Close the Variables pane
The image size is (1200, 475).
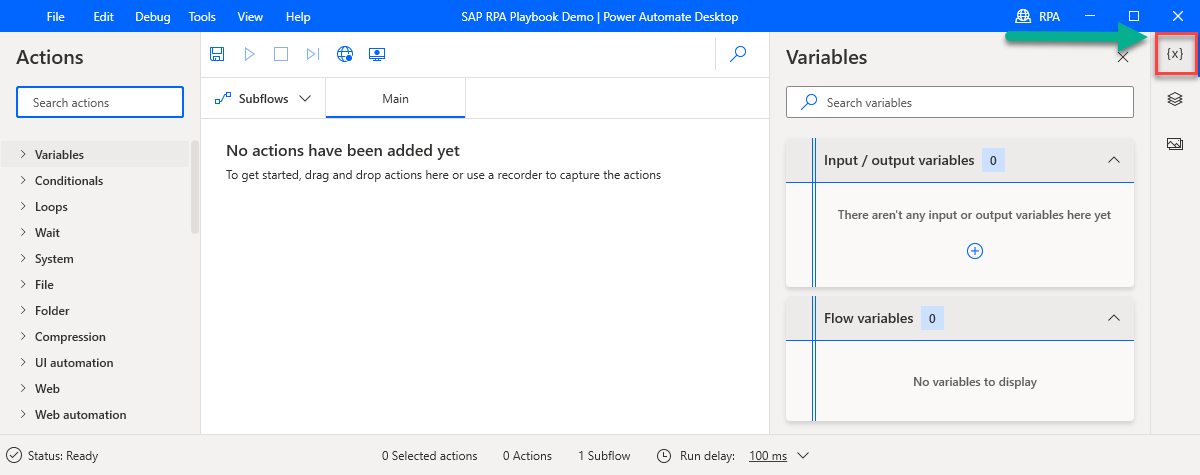click(1123, 57)
